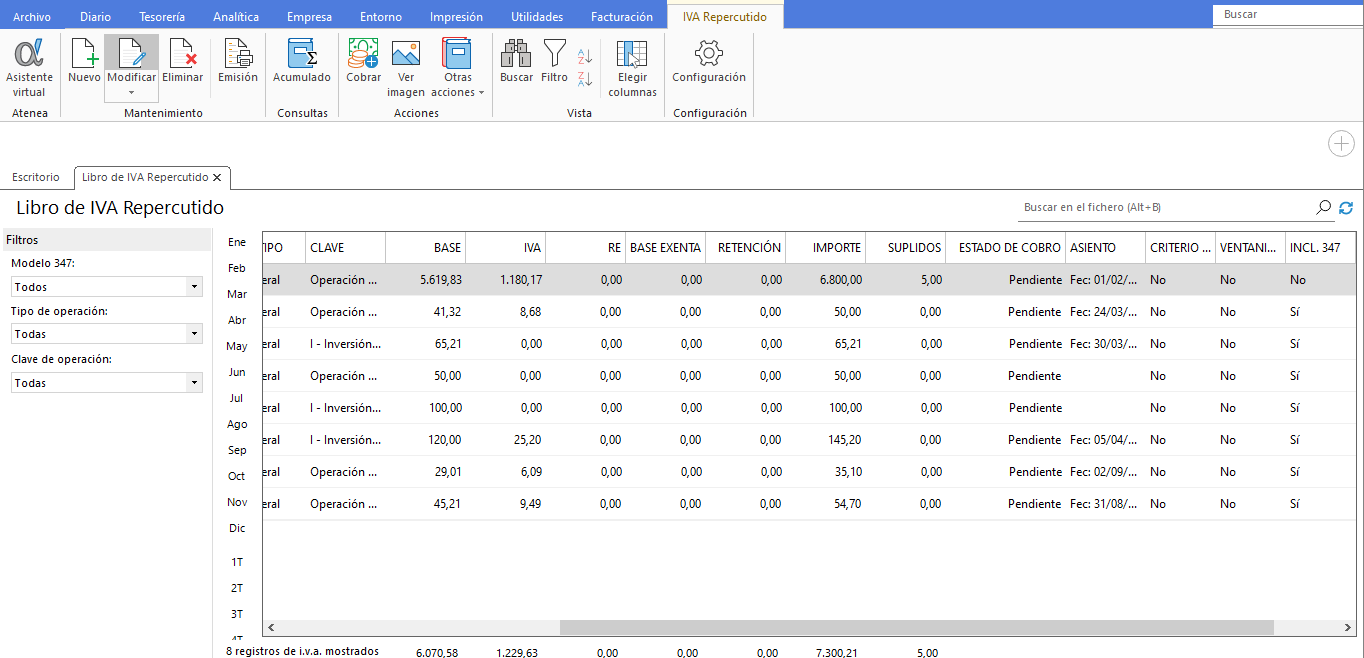1364x658 pixels.
Task: Click the ESTADO DE COBRO column header
Action: [1006, 247]
